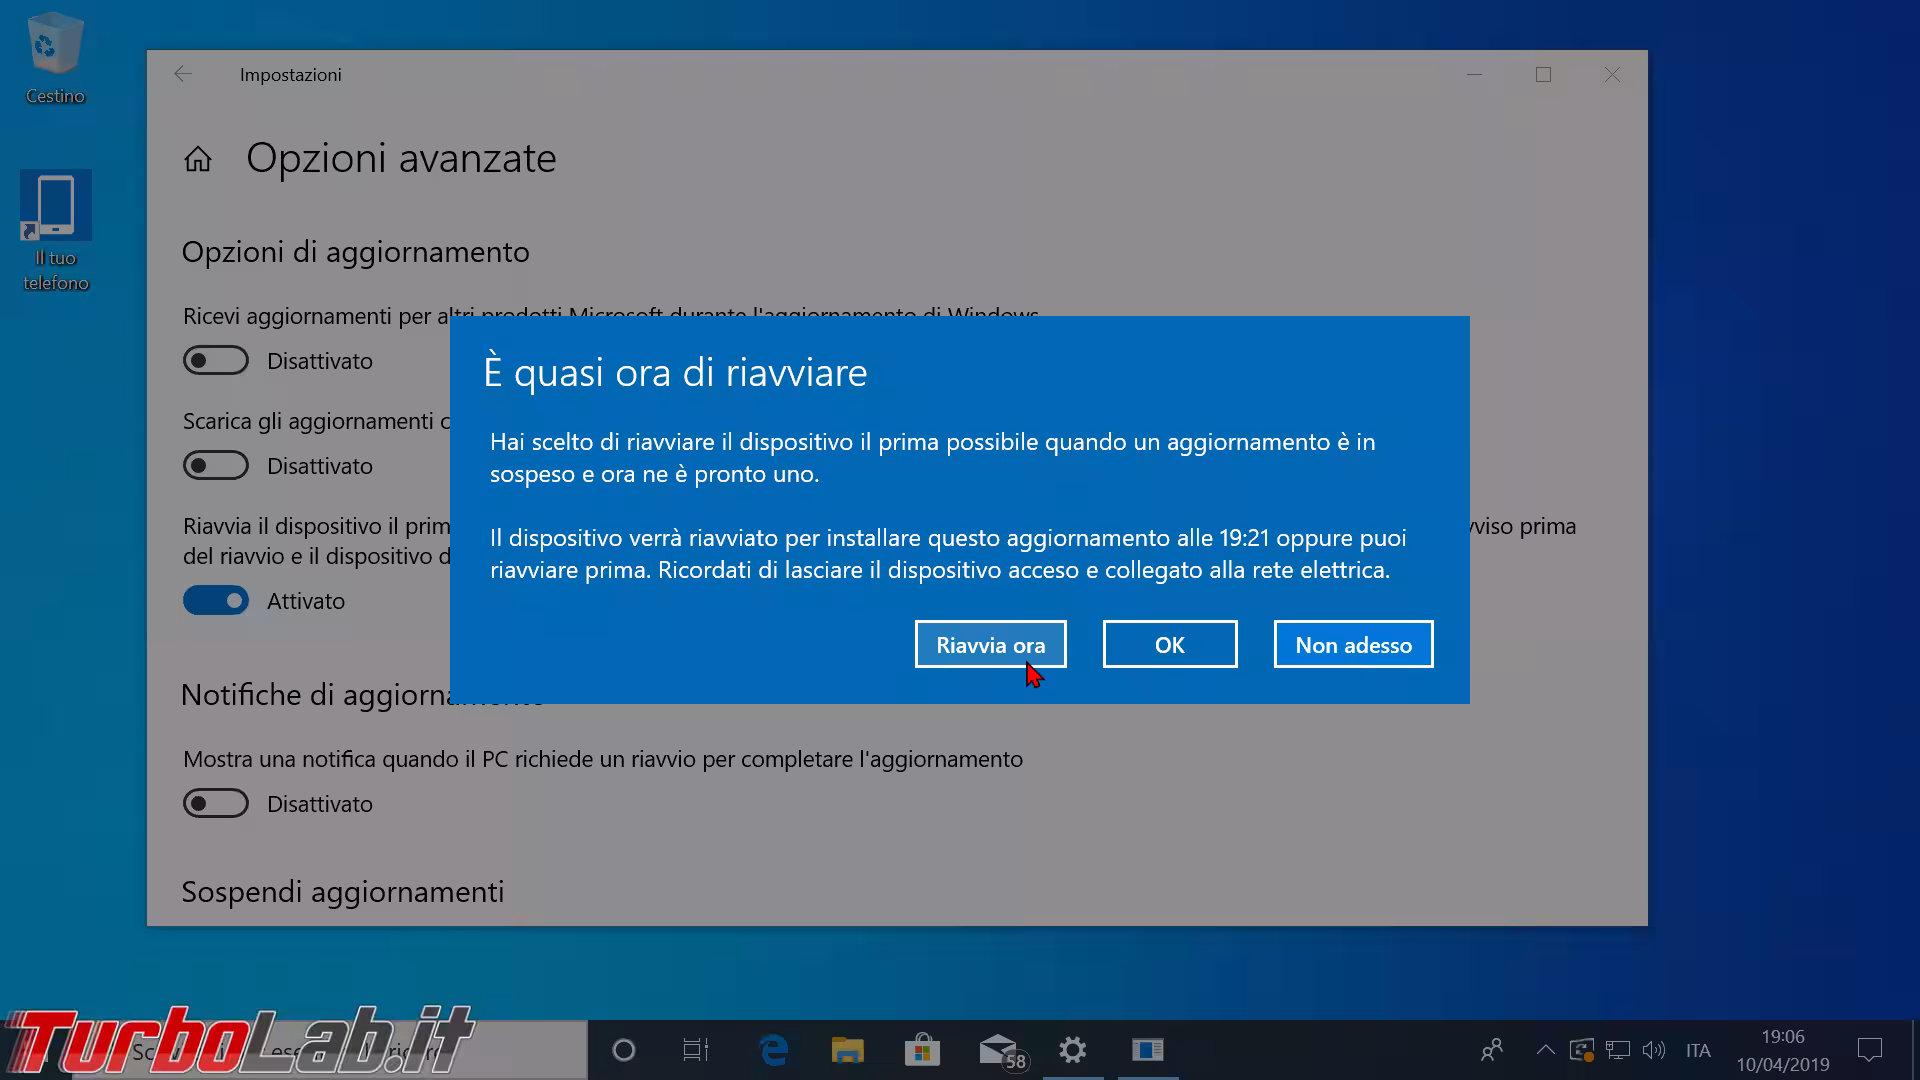Open Cortana circle on taskbar
Viewport: 1920px width, 1080px height.
(x=623, y=1050)
